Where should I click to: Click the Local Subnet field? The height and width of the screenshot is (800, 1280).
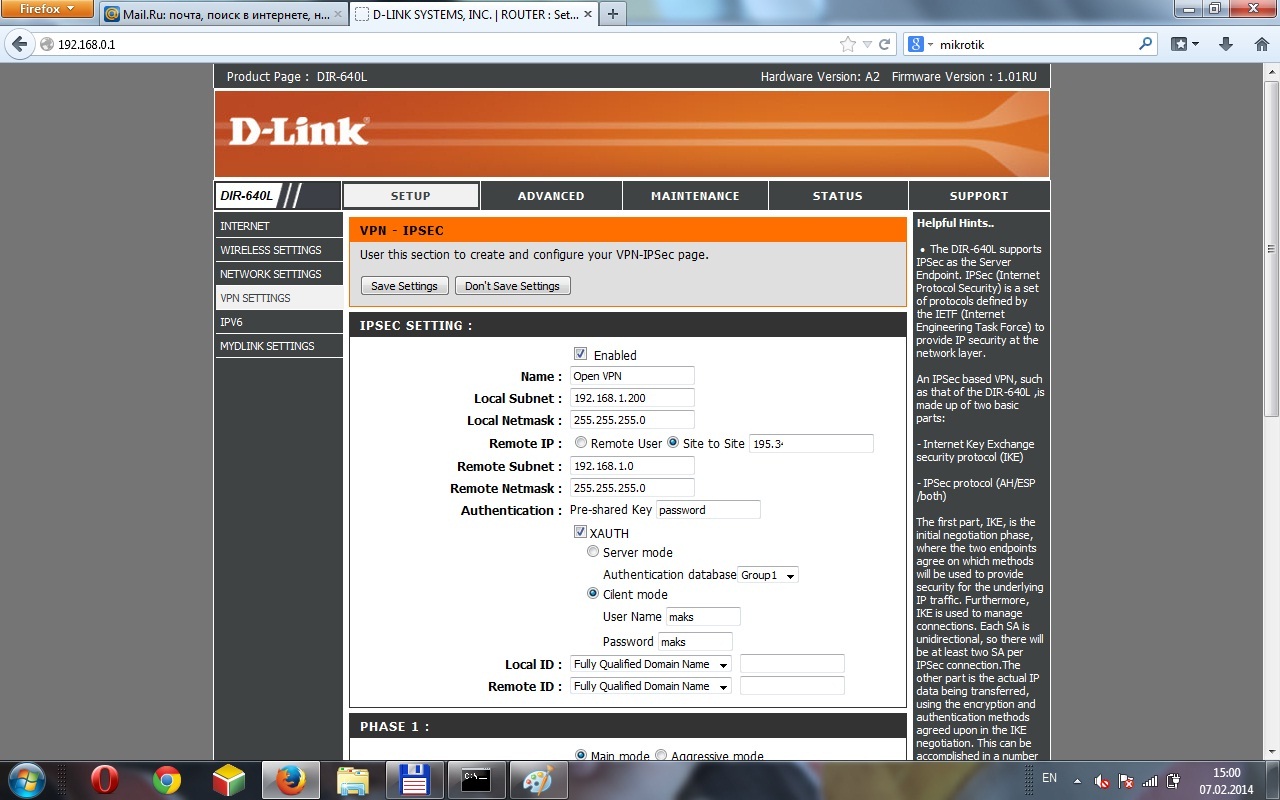click(632, 398)
